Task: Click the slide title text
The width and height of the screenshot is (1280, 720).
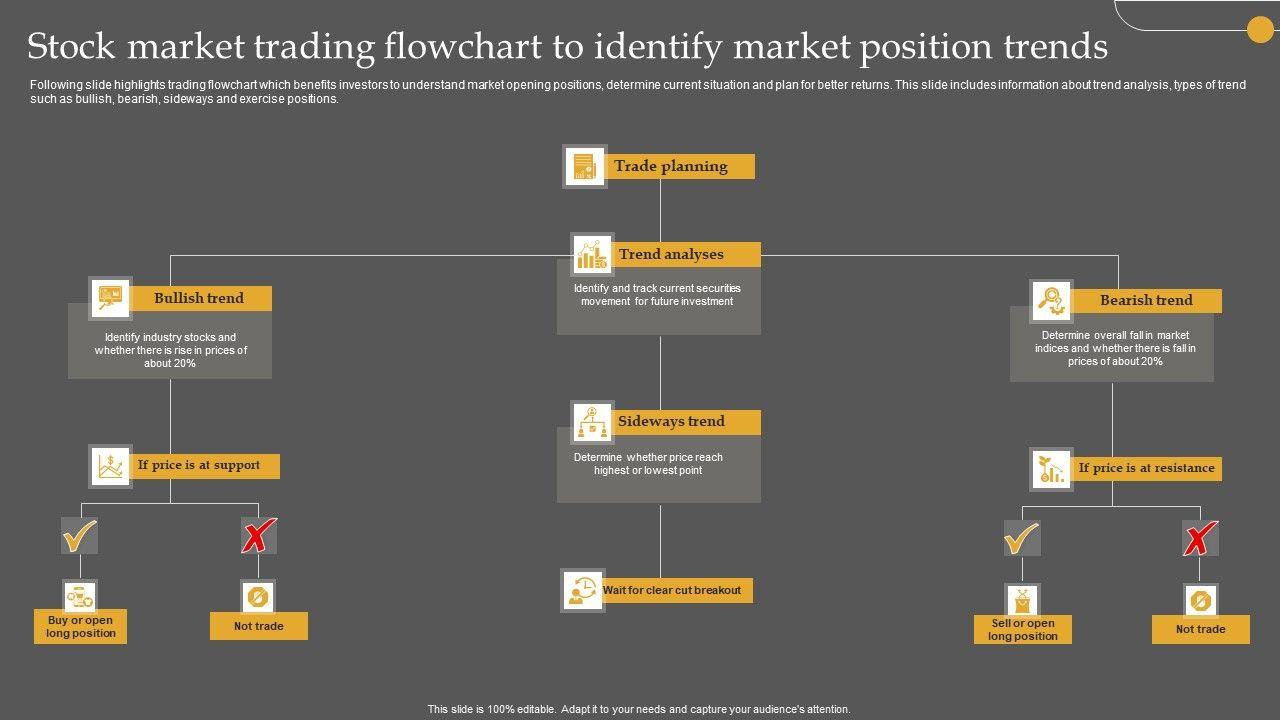Action: pyautogui.click(x=567, y=47)
